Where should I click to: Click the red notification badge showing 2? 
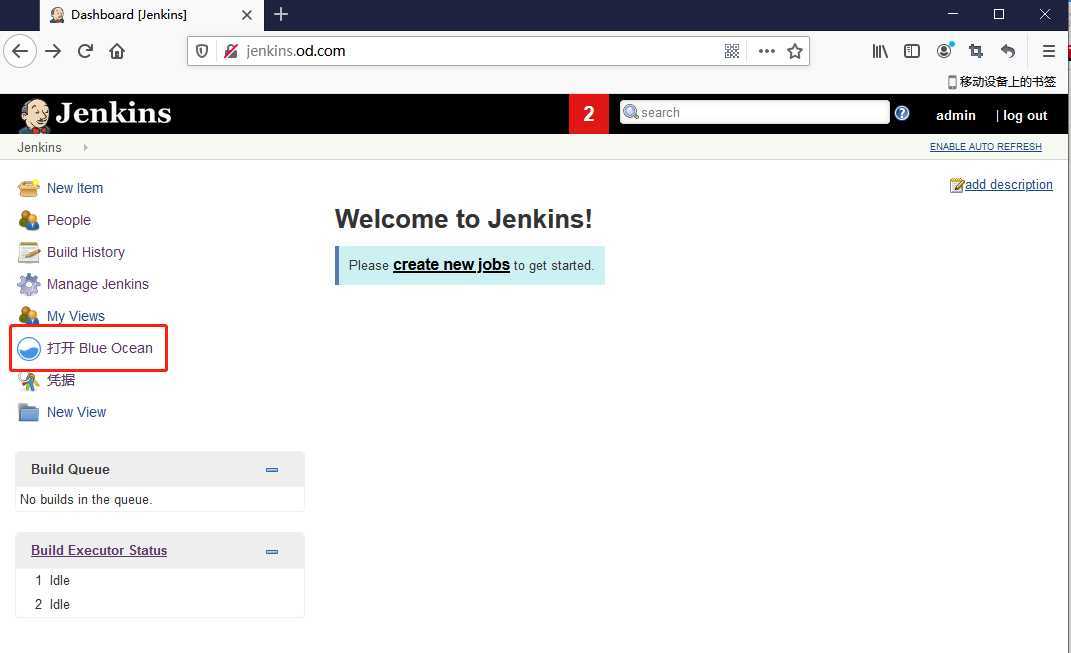coord(588,113)
